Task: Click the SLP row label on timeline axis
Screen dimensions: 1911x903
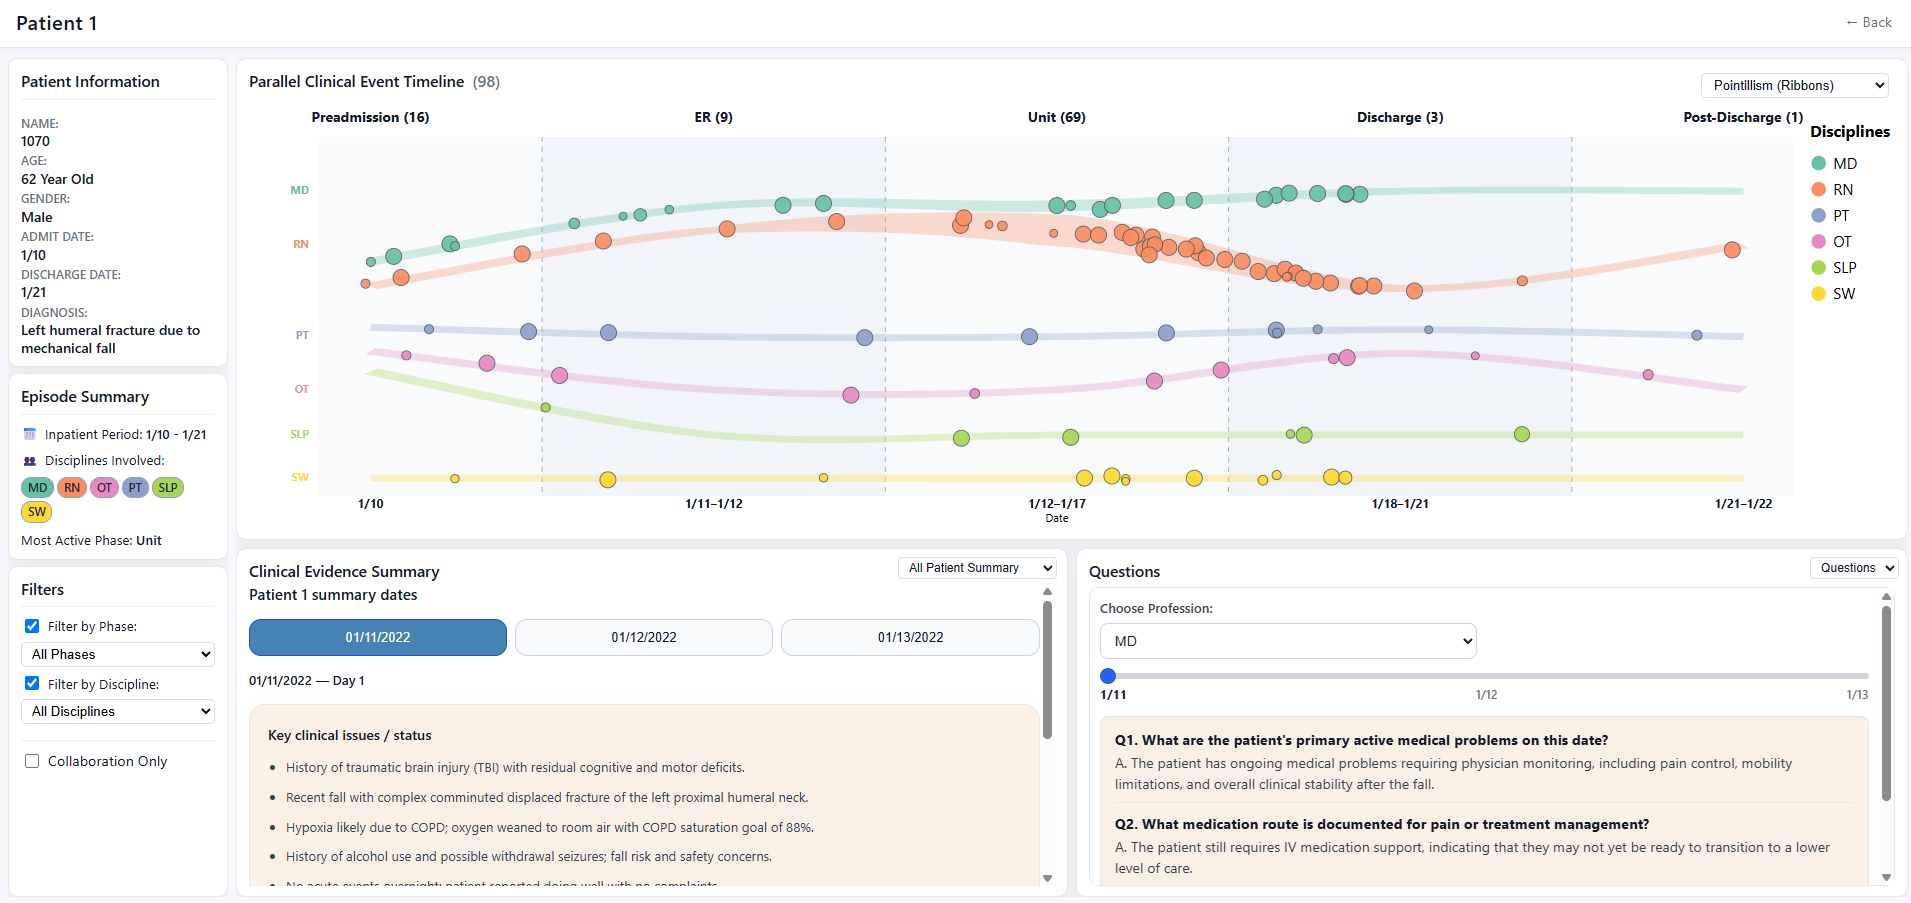Action: (x=300, y=434)
